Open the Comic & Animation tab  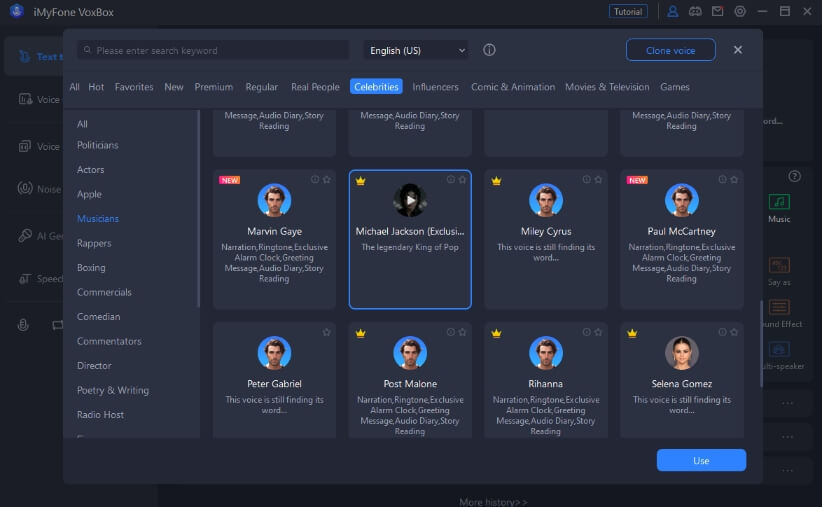pos(513,87)
